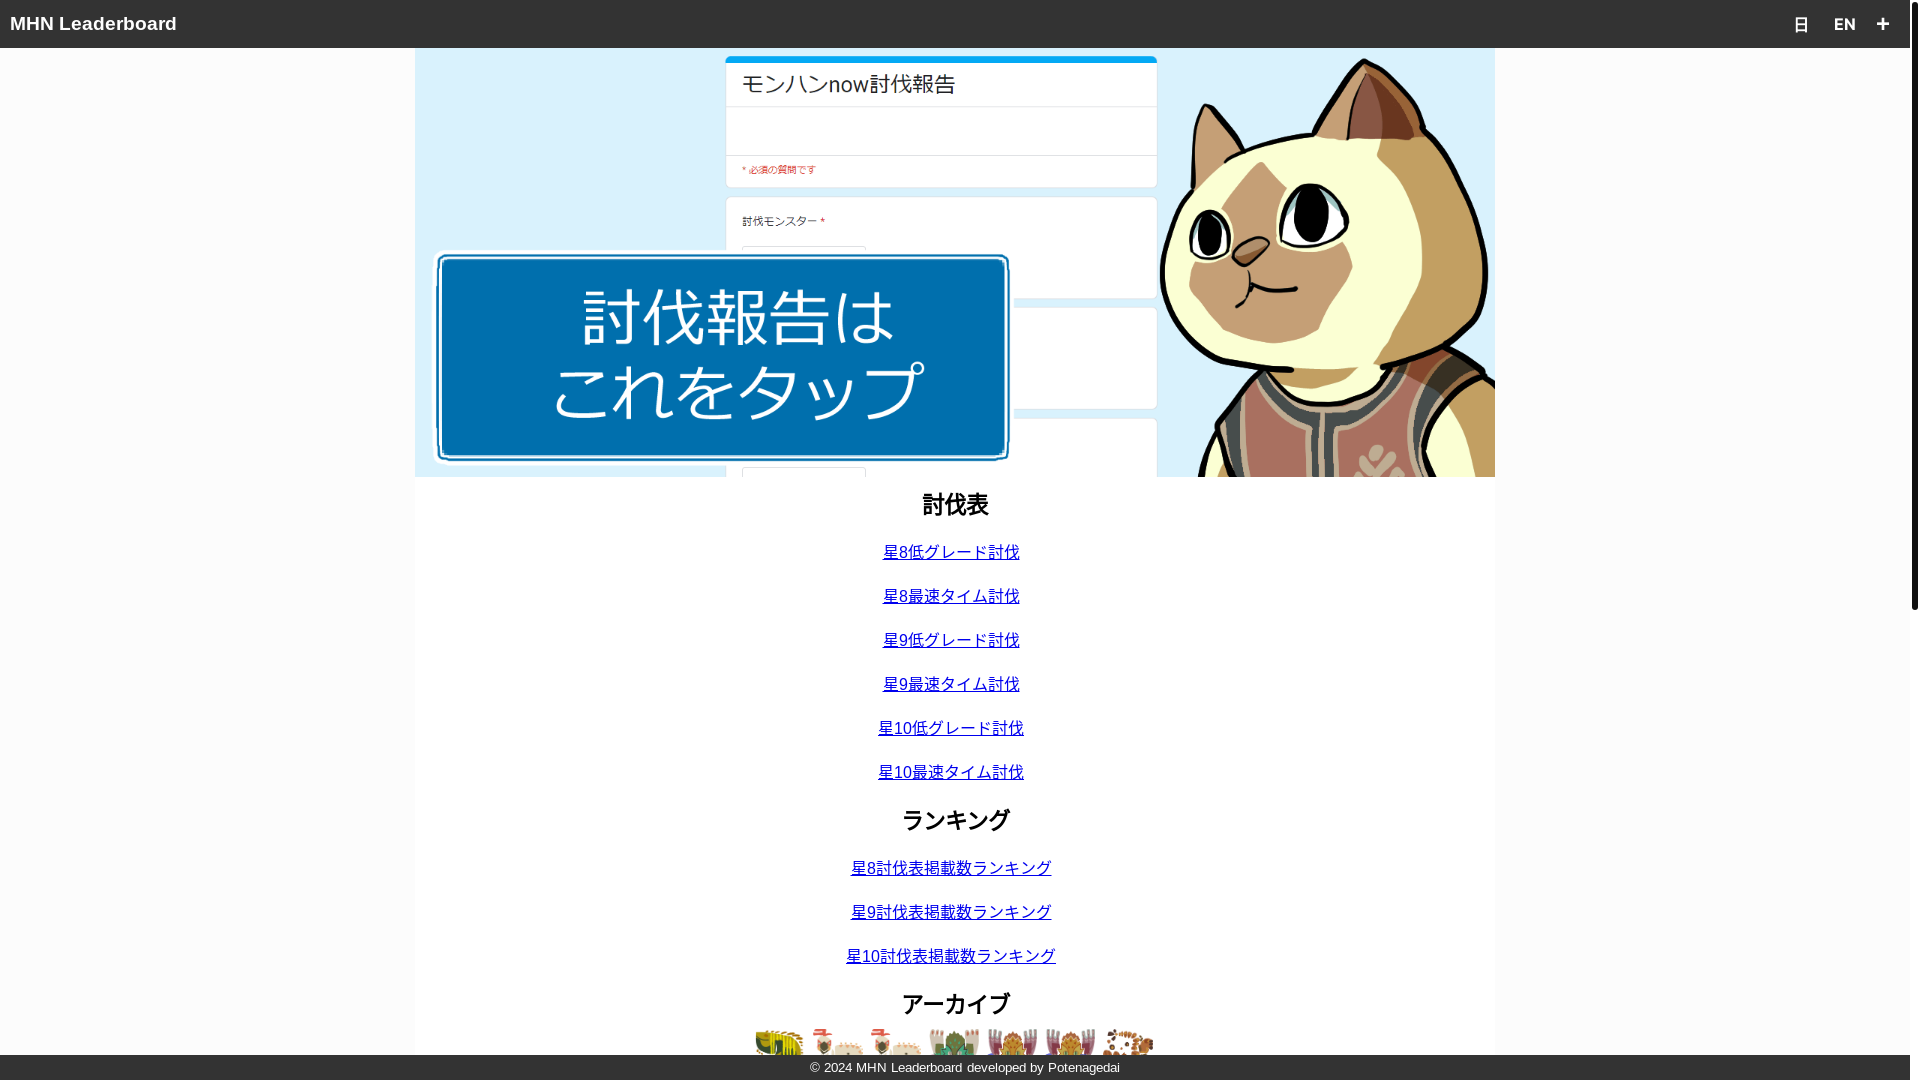Open 星8最速タイム討伐 table link
The width and height of the screenshot is (1920, 1080).
click(x=951, y=596)
